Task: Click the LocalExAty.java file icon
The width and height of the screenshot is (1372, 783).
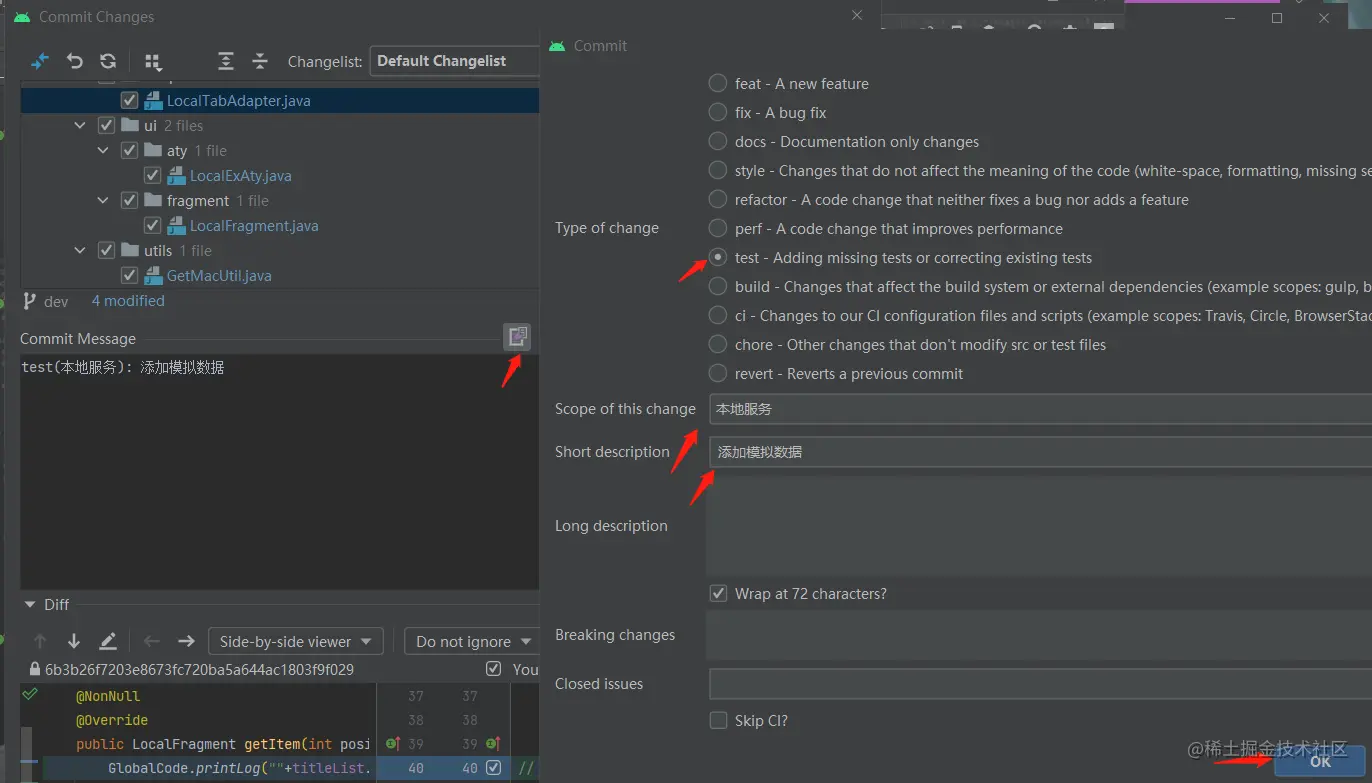Action: [176, 176]
